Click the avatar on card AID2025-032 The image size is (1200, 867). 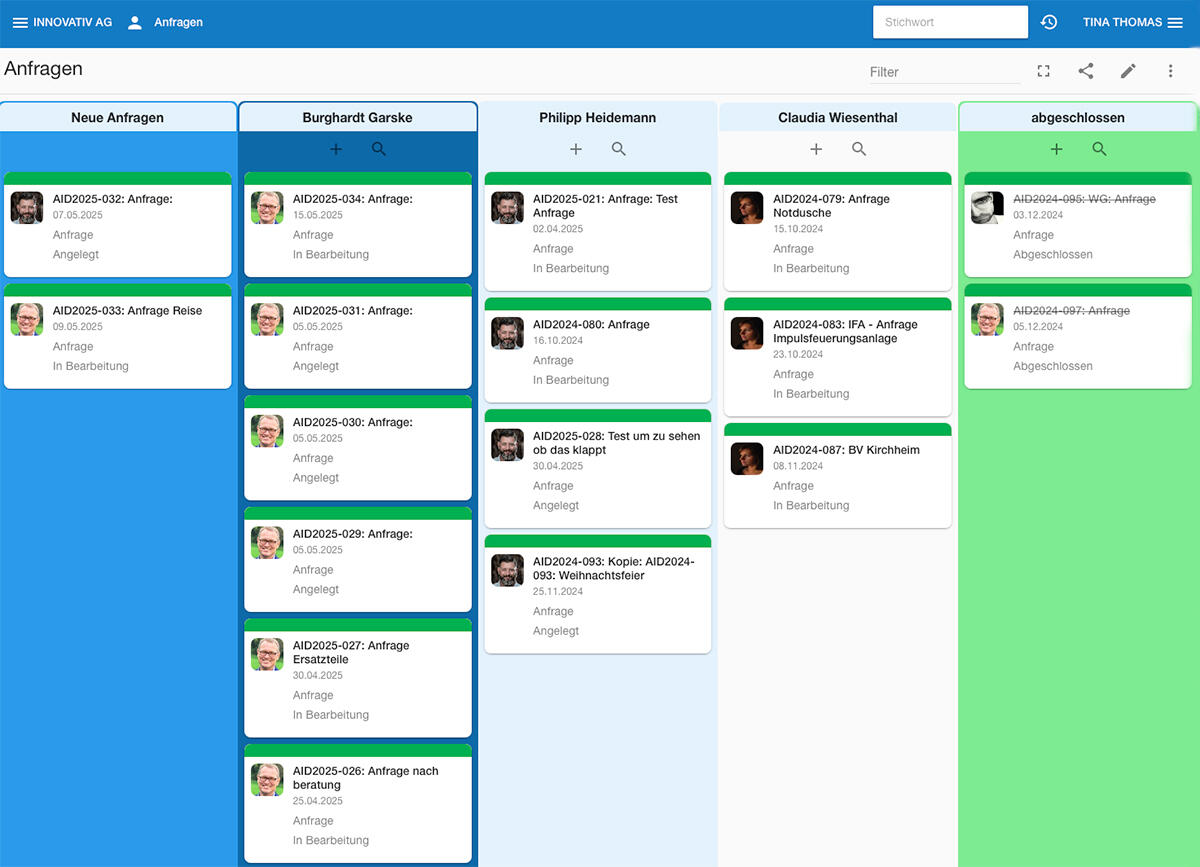26,207
